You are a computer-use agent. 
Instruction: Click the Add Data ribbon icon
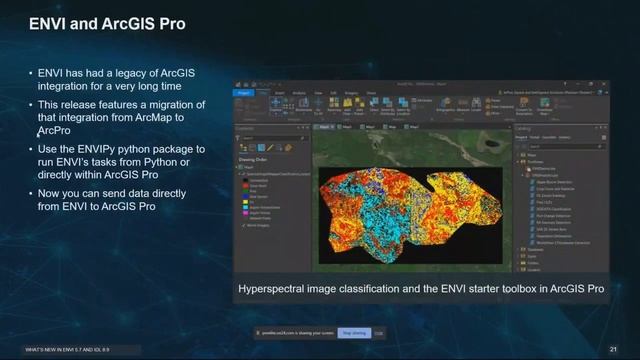(347, 105)
